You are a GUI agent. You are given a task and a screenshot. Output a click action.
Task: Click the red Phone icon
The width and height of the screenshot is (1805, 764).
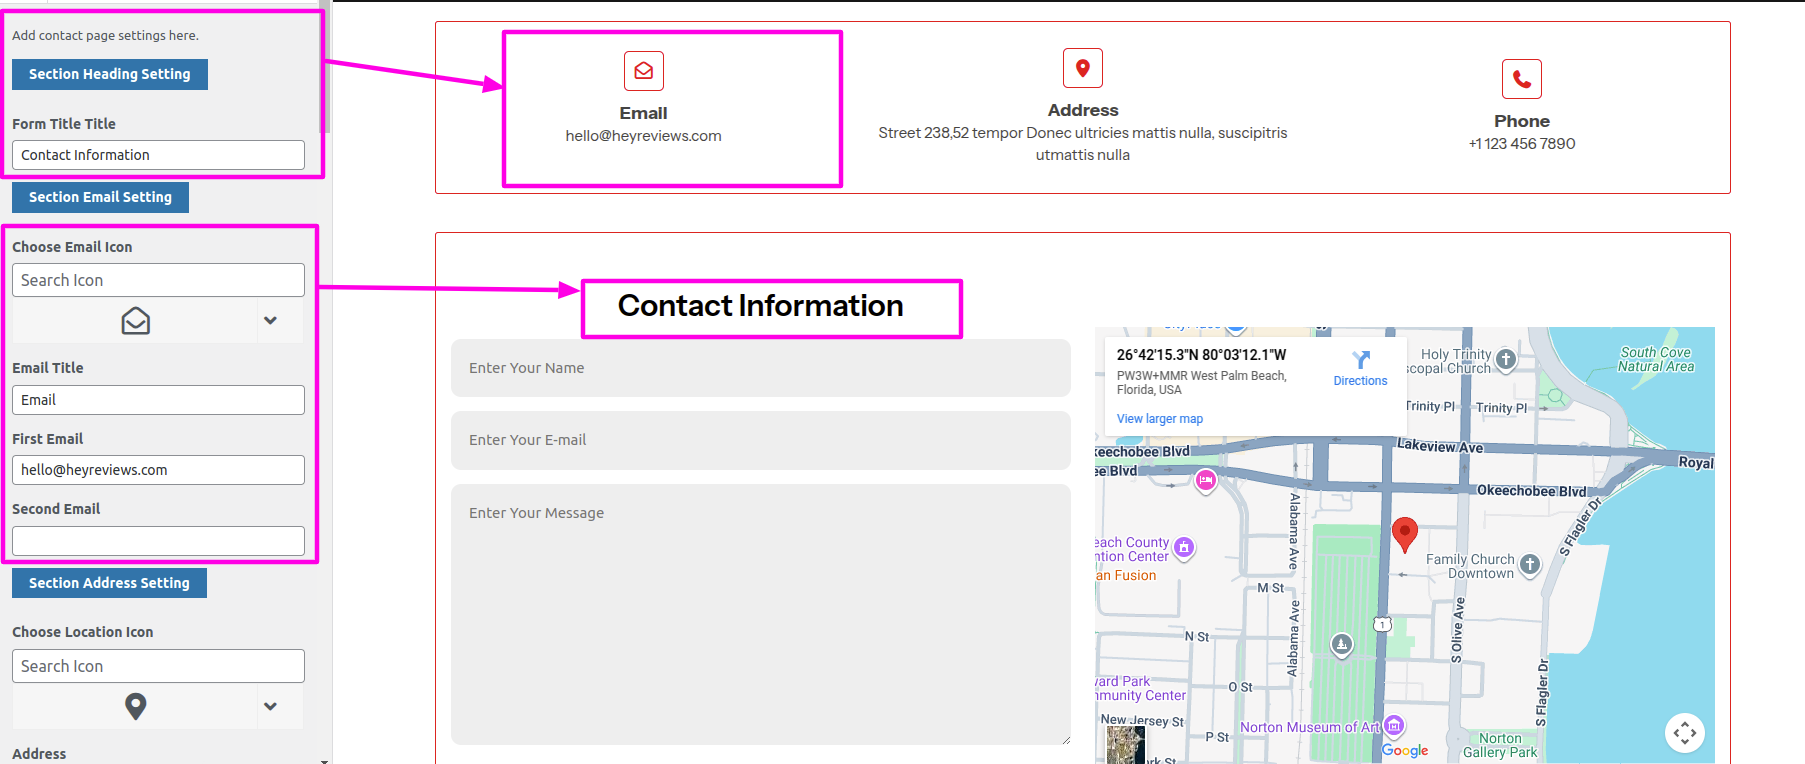pyautogui.click(x=1521, y=79)
